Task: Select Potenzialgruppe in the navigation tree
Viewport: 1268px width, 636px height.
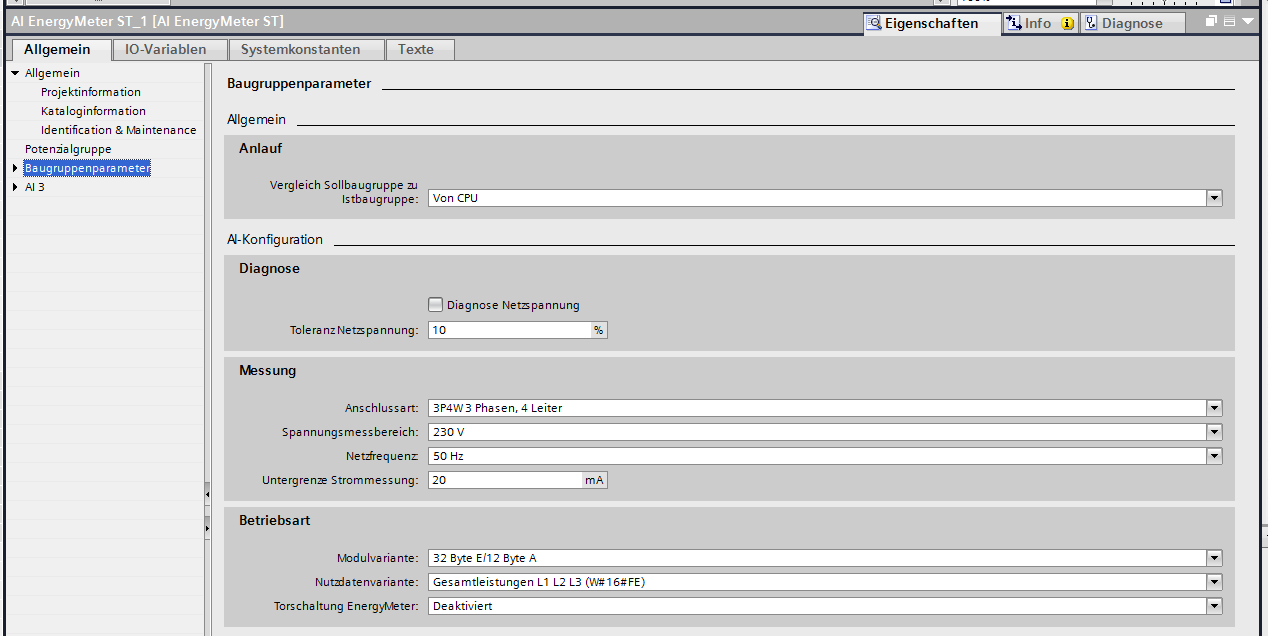Action: (x=68, y=149)
